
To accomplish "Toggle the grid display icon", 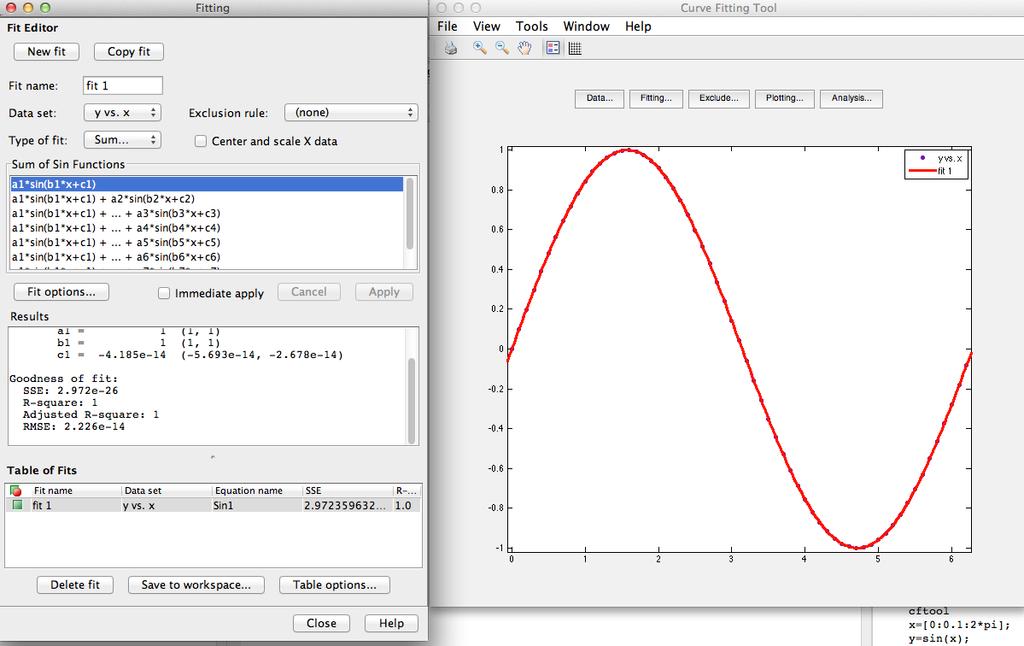I will coord(575,48).
